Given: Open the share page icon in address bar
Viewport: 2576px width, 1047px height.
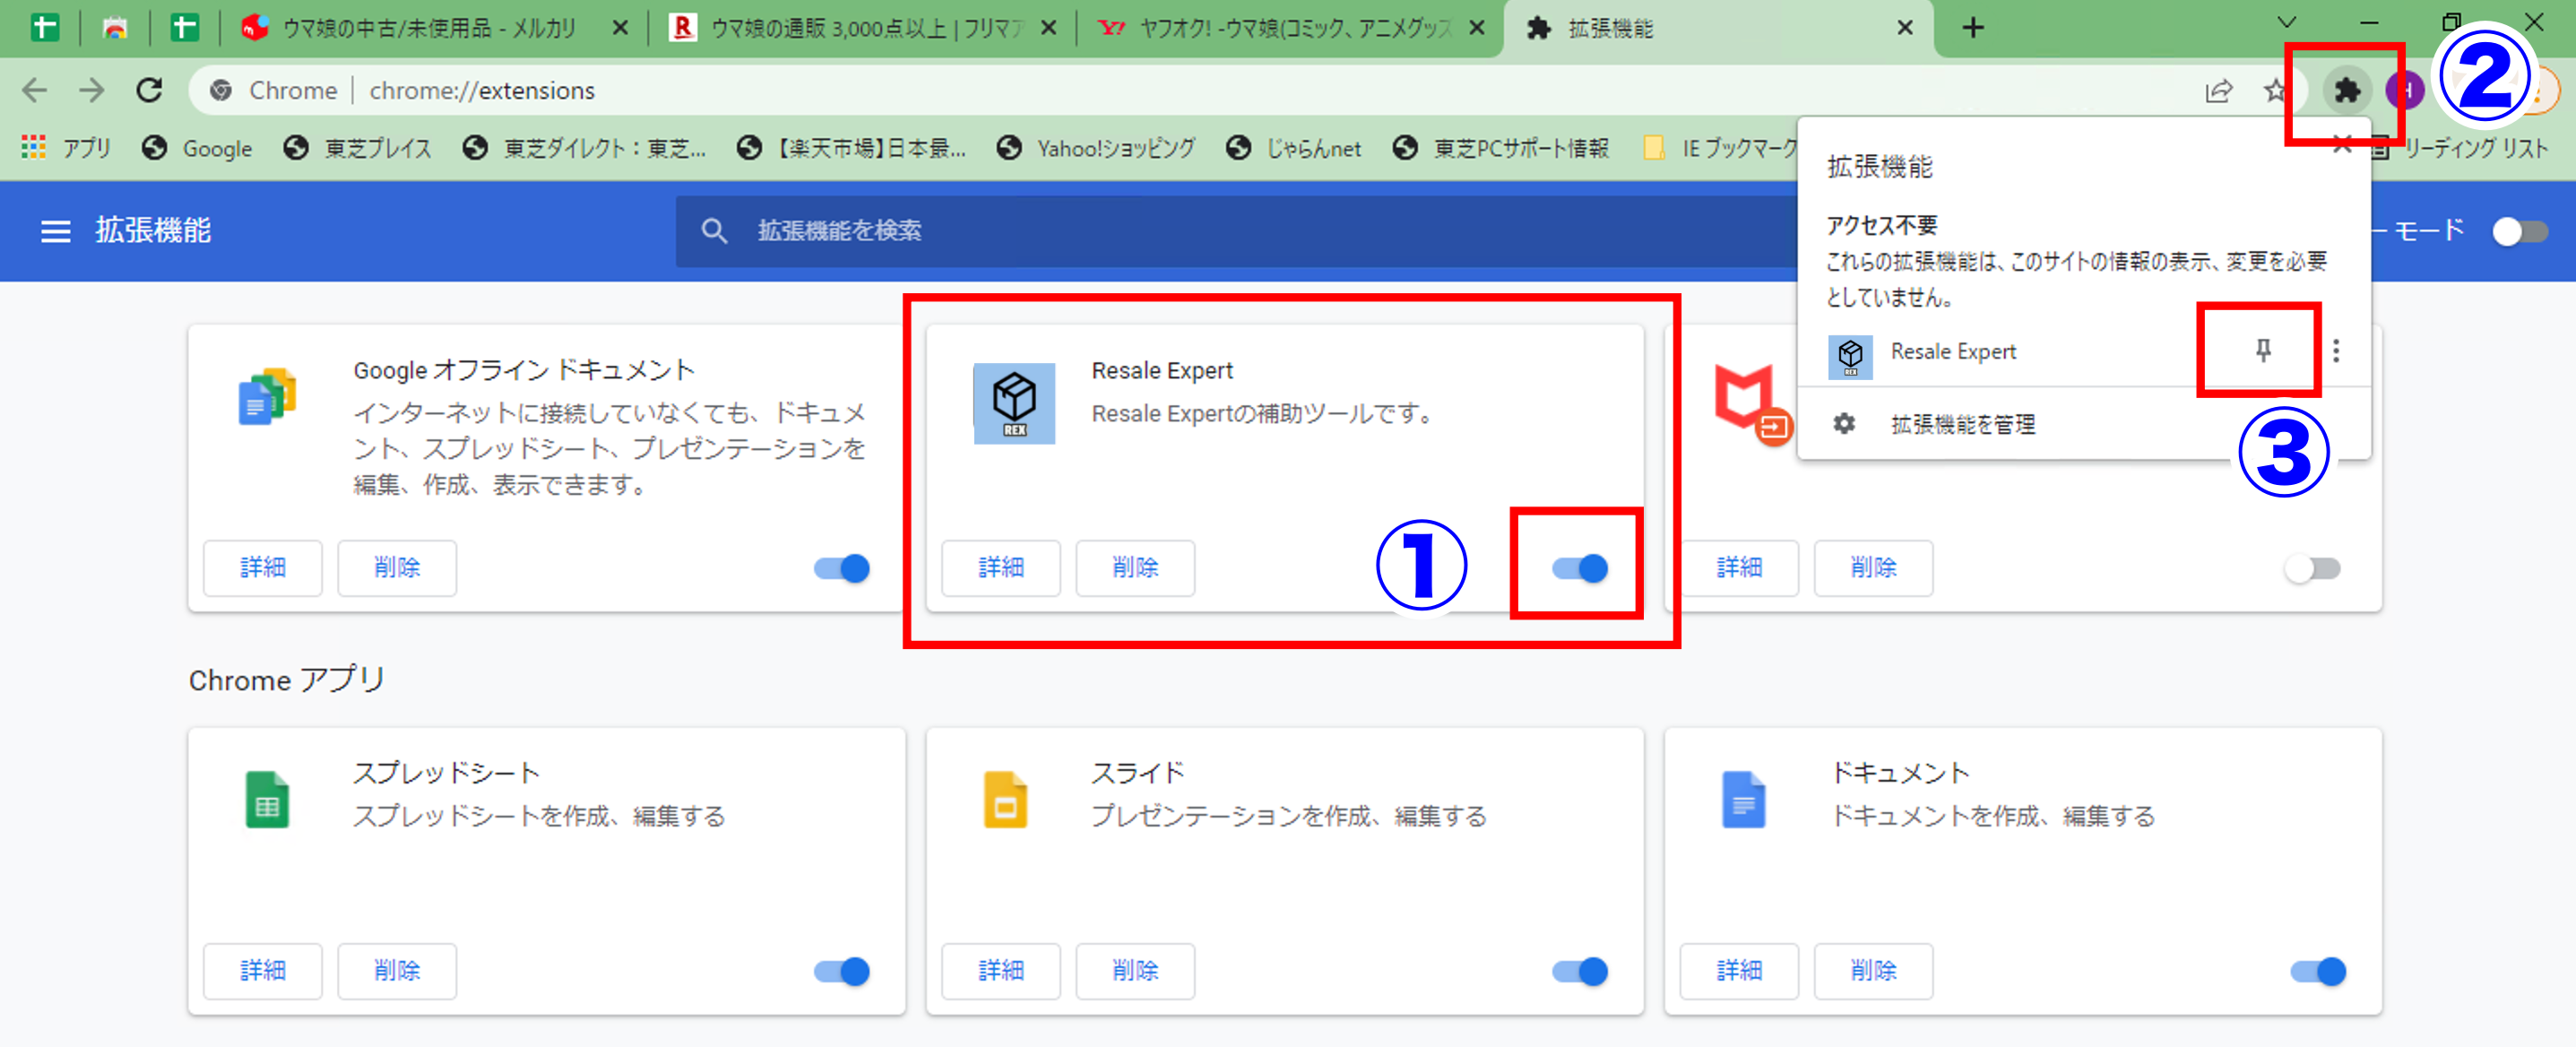Looking at the screenshot, I should [x=2218, y=91].
